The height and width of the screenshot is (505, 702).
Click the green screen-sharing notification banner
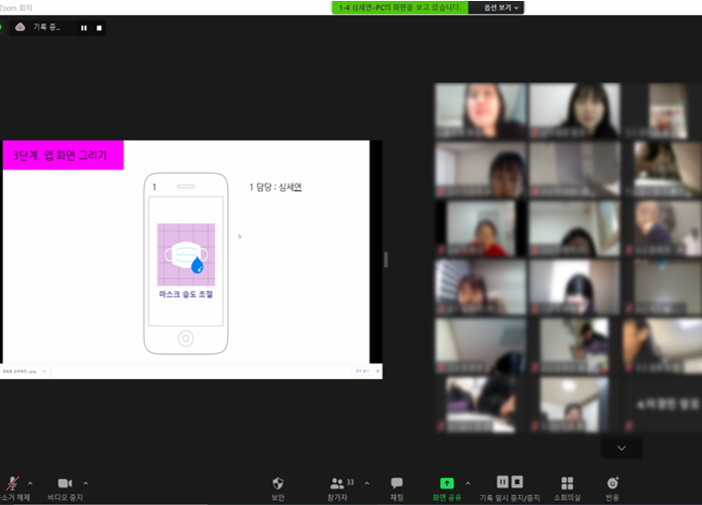click(x=400, y=8)
